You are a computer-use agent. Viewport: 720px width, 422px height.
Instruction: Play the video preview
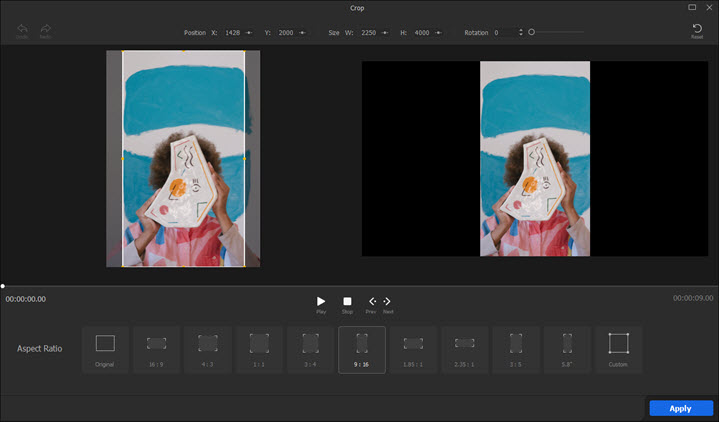click(x=321, y=301)
